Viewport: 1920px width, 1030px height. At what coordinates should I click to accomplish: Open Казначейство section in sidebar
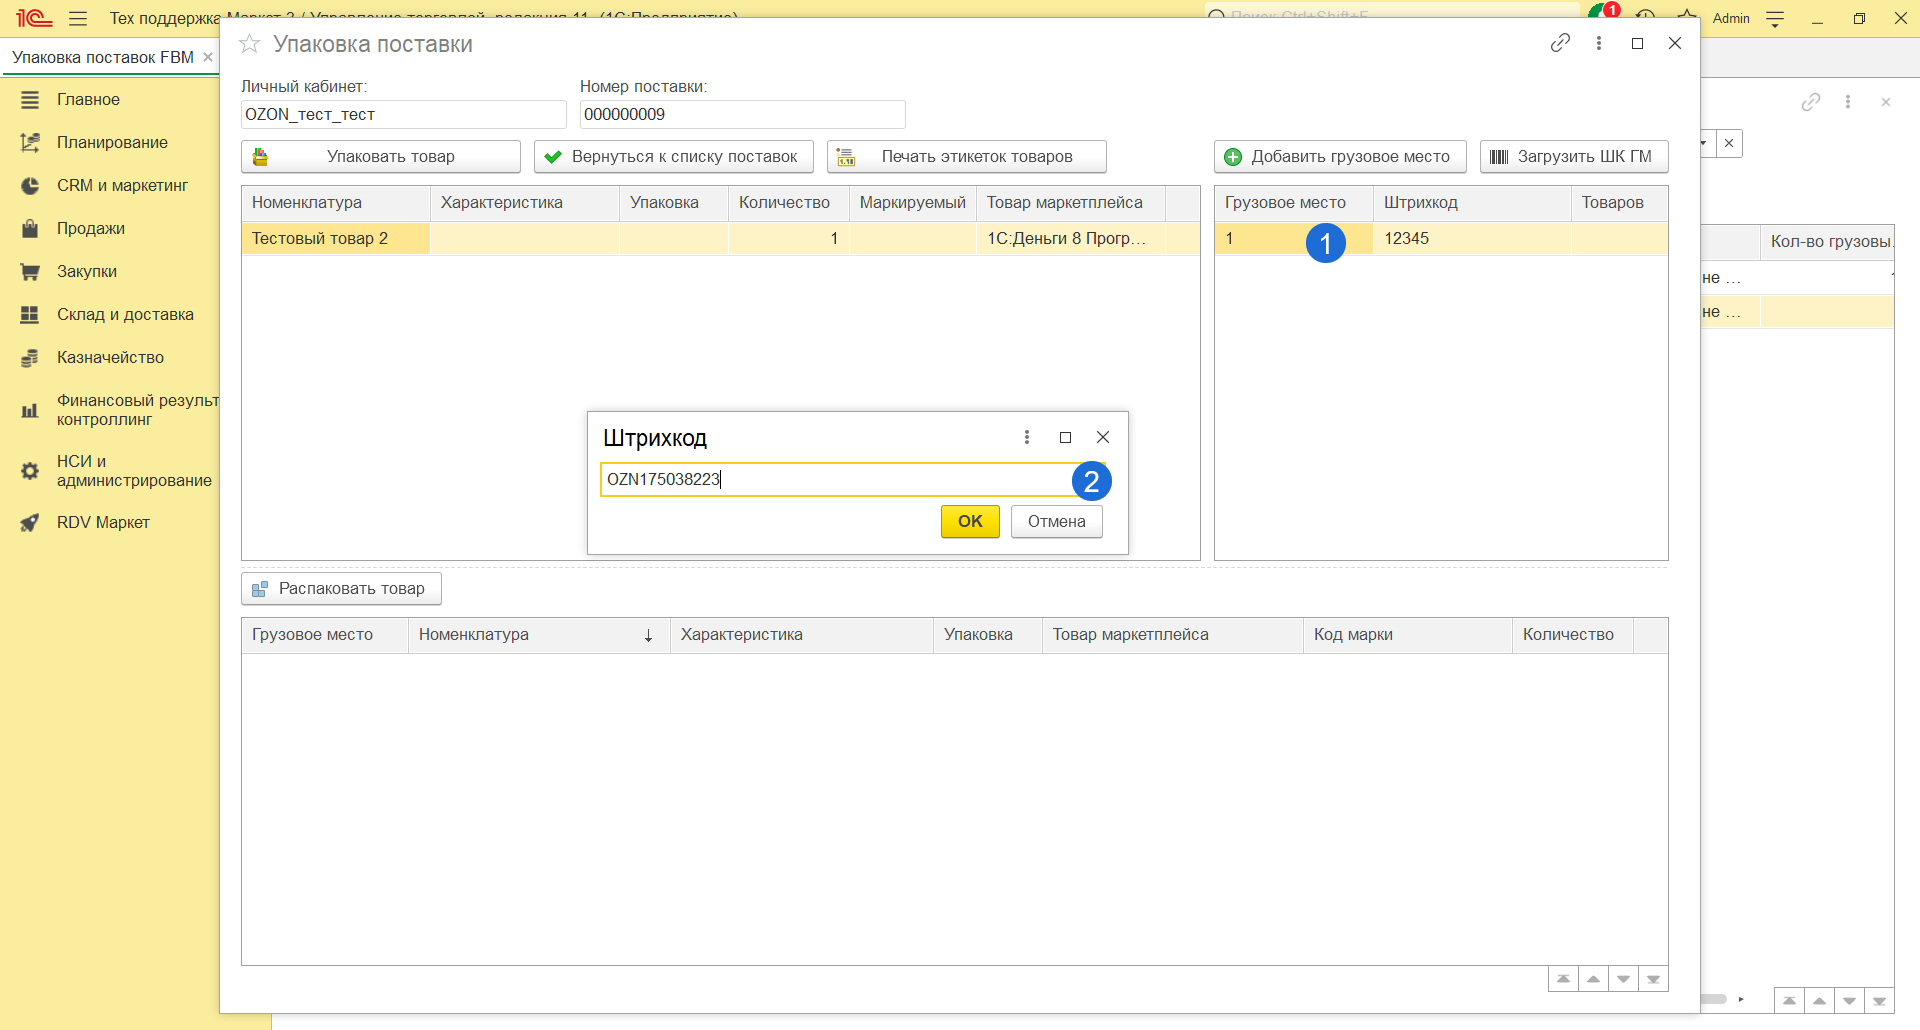[x=110, y=357]
